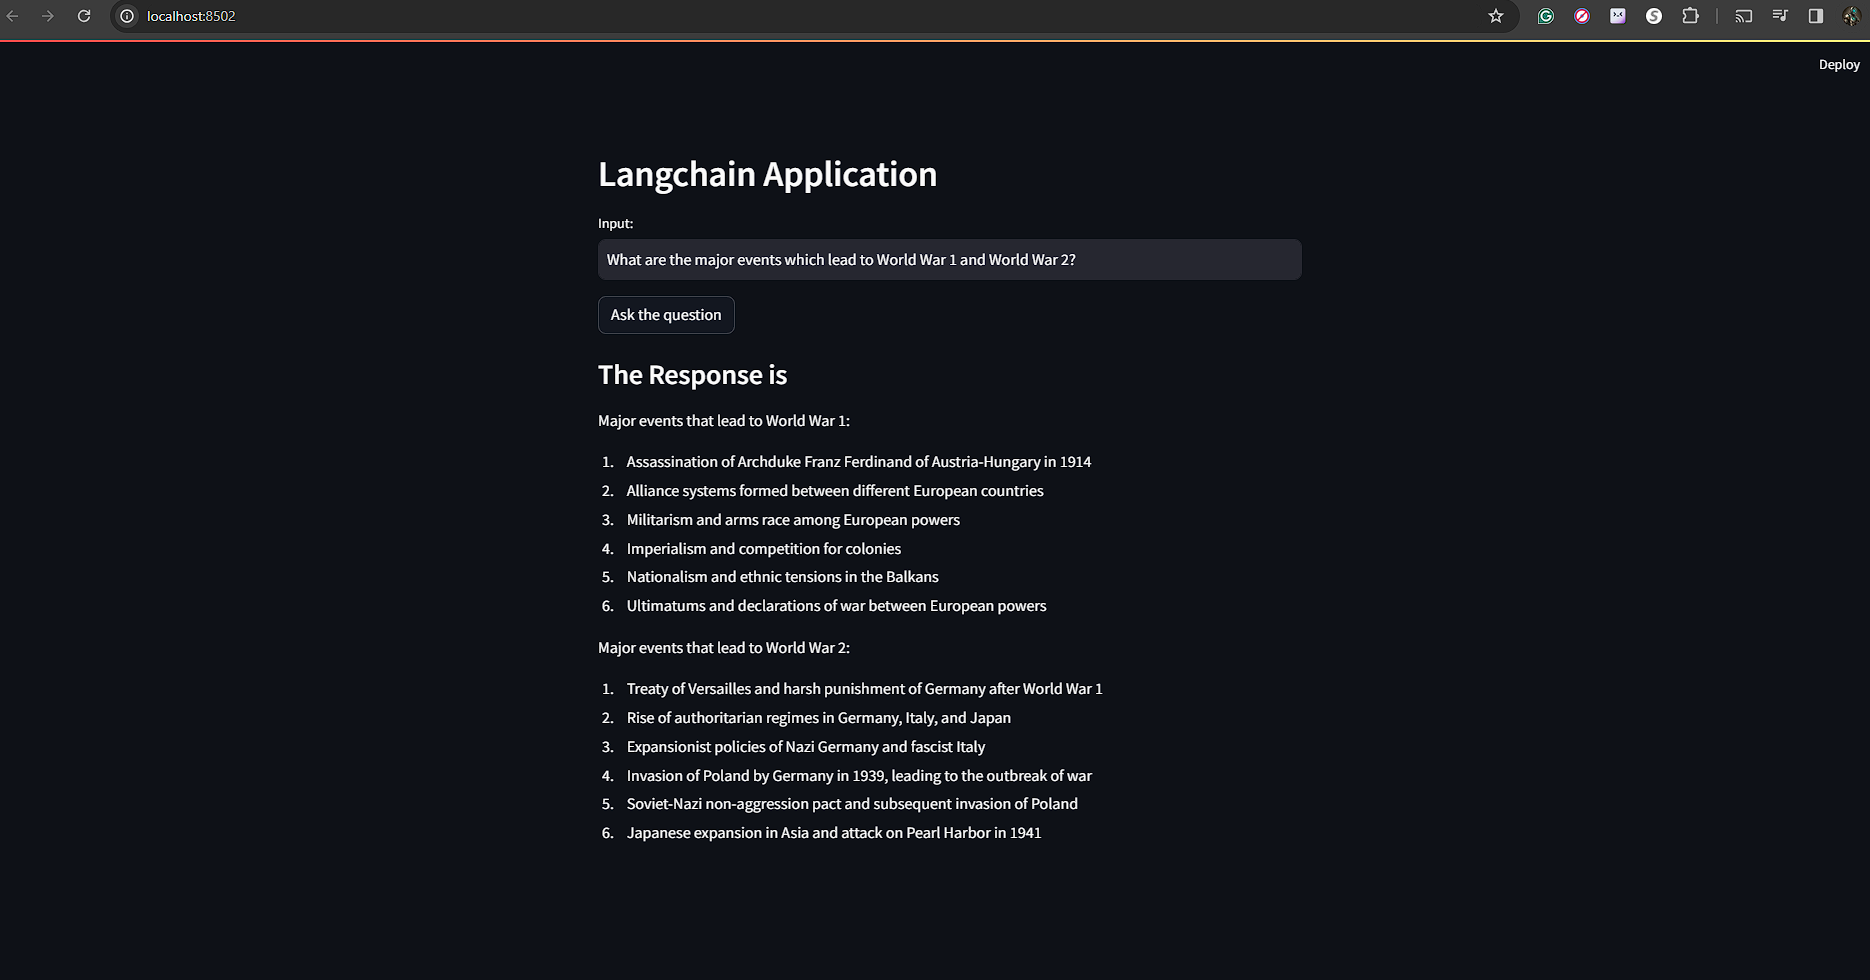The height and width of the screenshot is (980, 1870).
Task: Click the Deploy button
Action: 1839,64
